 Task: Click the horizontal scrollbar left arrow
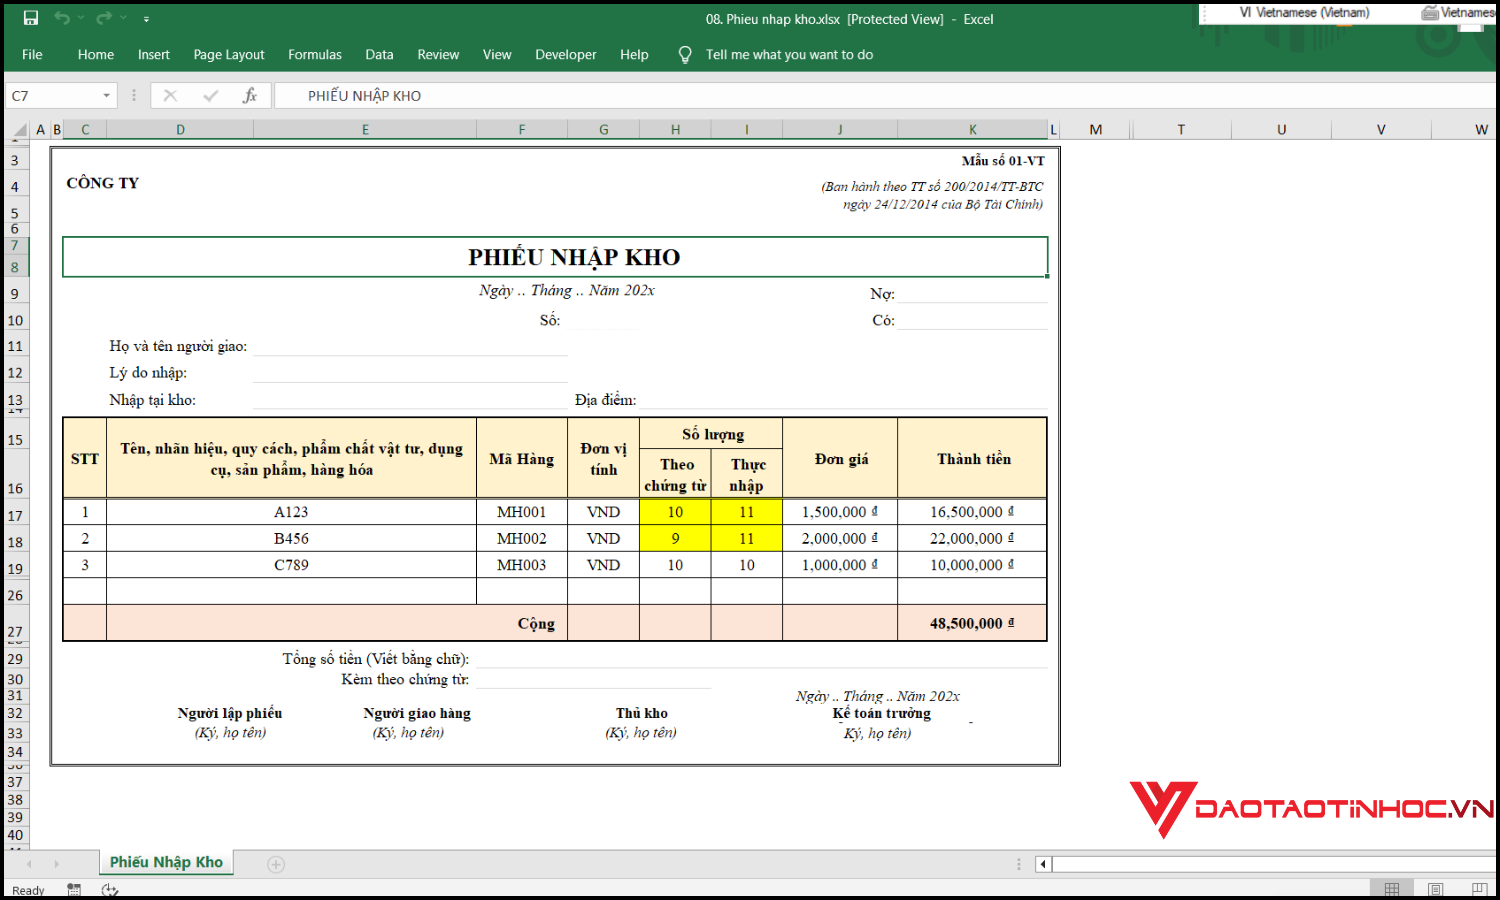point(1043,864)
